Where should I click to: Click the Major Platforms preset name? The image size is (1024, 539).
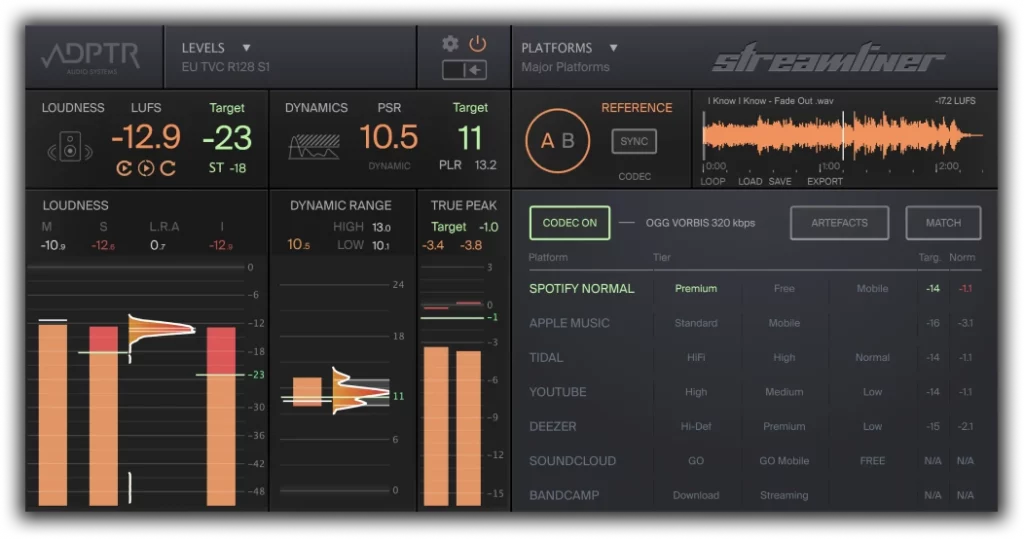pos(566,67)
